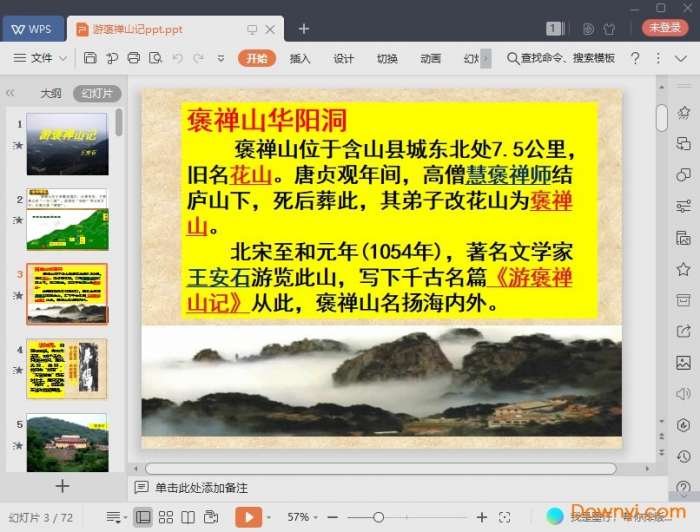
Task: Select slide 1 thumbnail
Action: click(x=67, y=144)
